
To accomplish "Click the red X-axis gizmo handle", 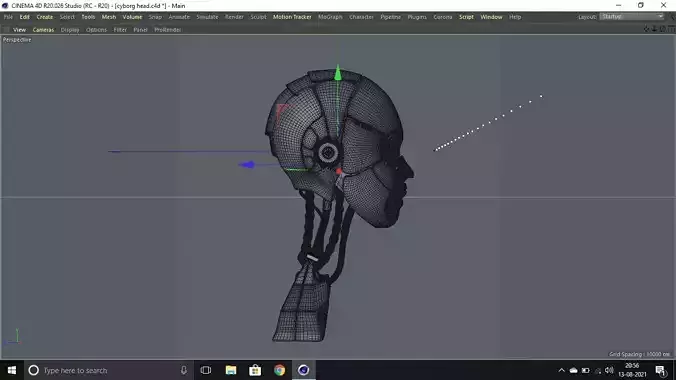I will (339, 172).
